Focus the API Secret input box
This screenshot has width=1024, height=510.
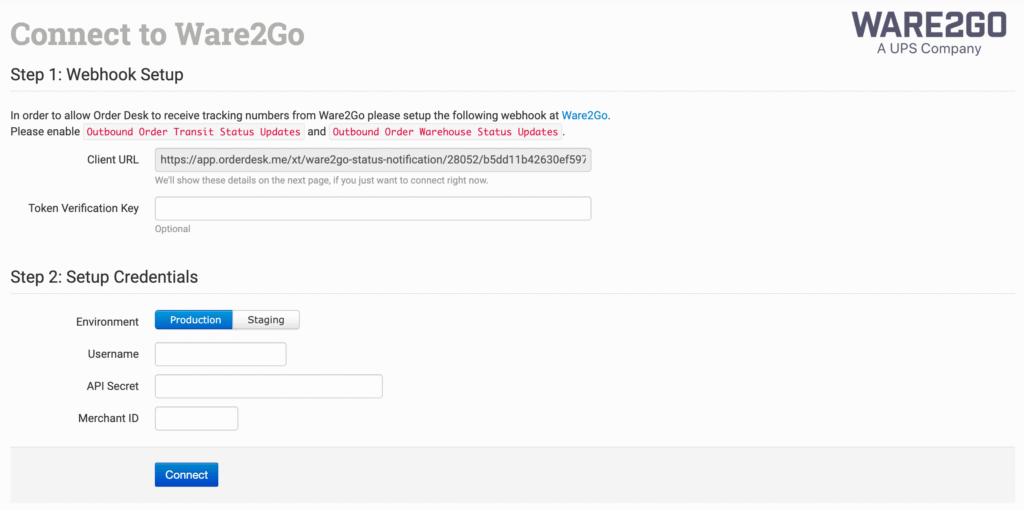pos(269,386)
